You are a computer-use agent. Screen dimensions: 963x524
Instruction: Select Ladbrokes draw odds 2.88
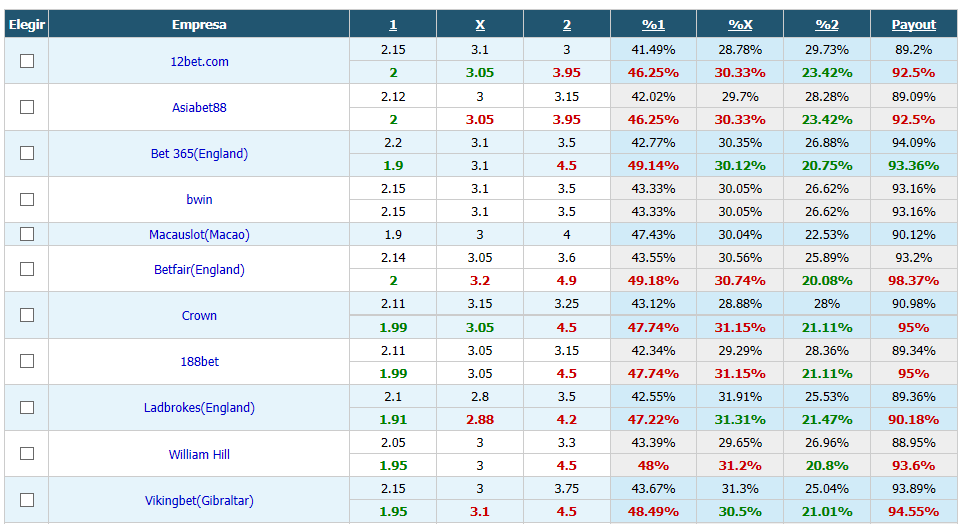click(480, 420)
